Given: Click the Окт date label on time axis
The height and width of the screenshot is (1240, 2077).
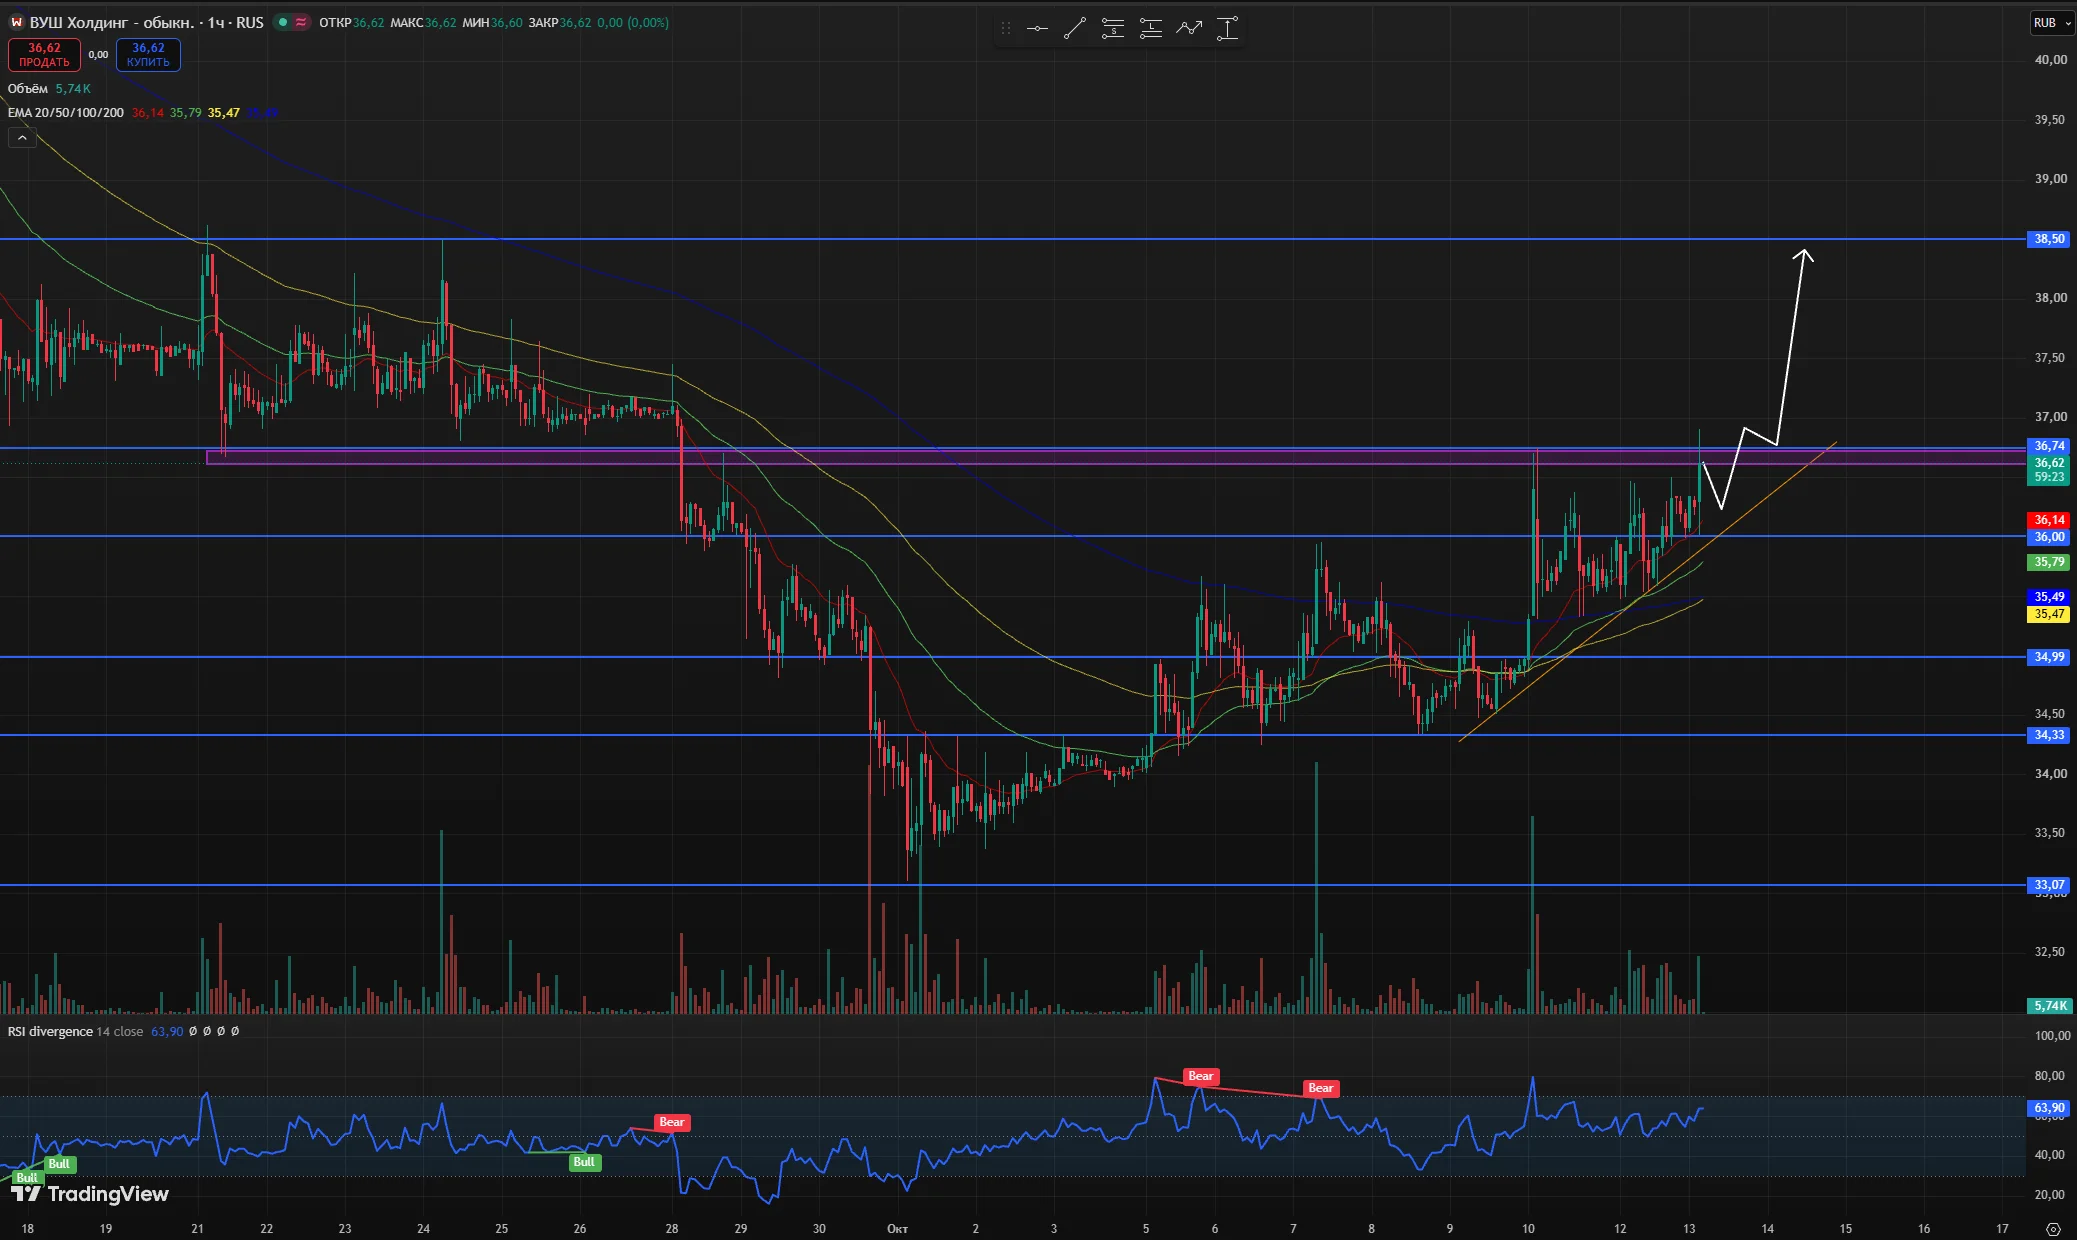Looking at the screenshot, I should 897,1228.
